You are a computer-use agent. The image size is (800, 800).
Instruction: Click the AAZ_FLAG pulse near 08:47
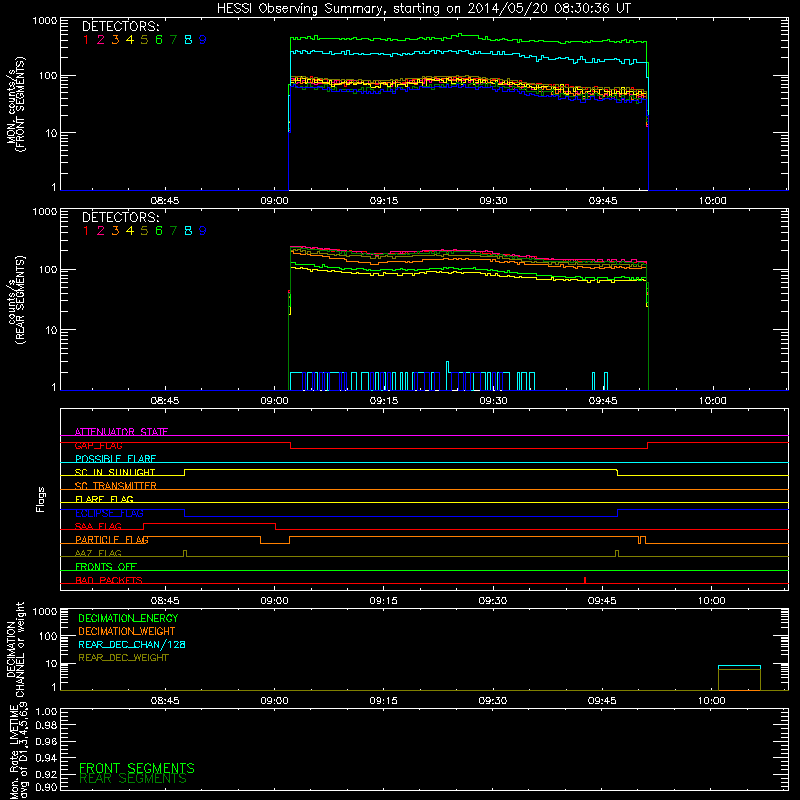point(185,553)
